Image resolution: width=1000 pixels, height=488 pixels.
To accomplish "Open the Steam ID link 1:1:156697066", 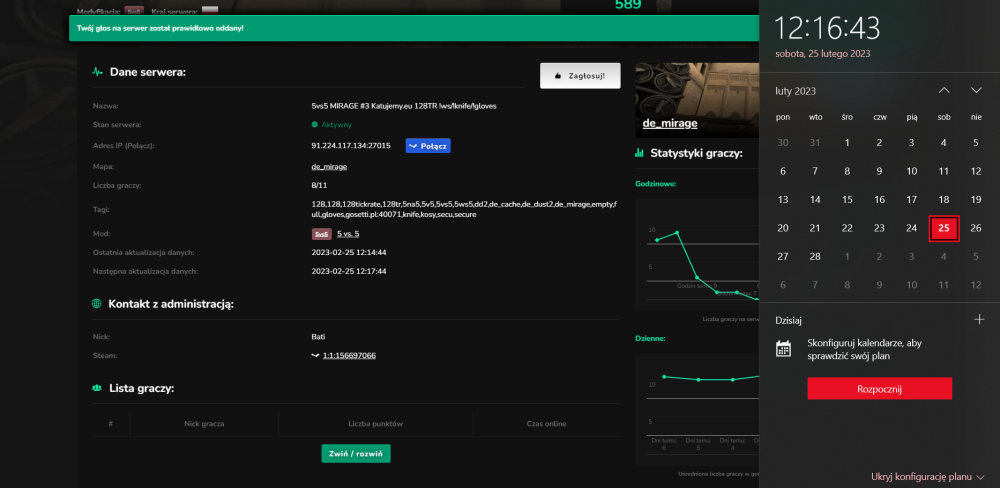I will pyautogui.click(x=349, y=355).
